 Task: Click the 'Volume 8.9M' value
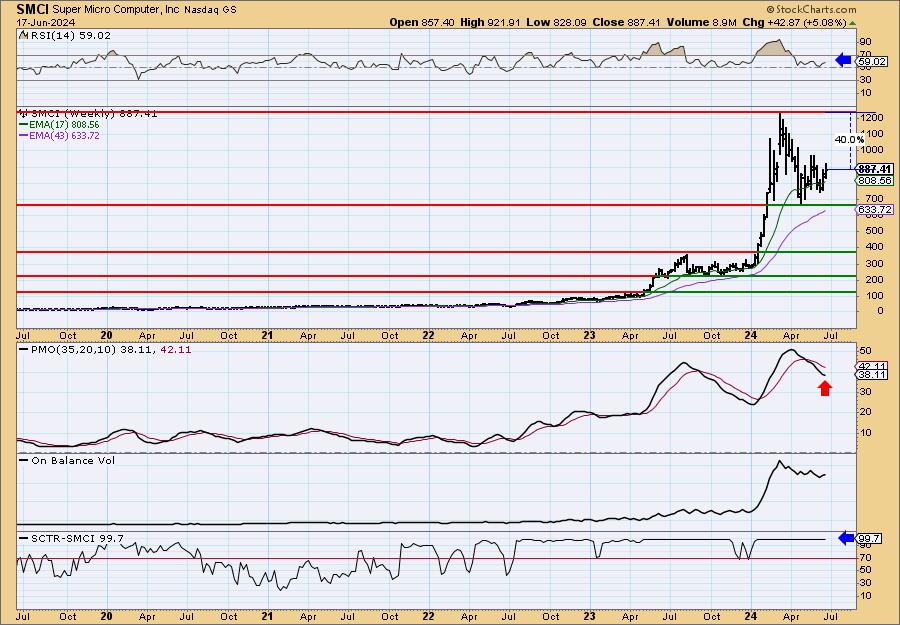(700, 22)
